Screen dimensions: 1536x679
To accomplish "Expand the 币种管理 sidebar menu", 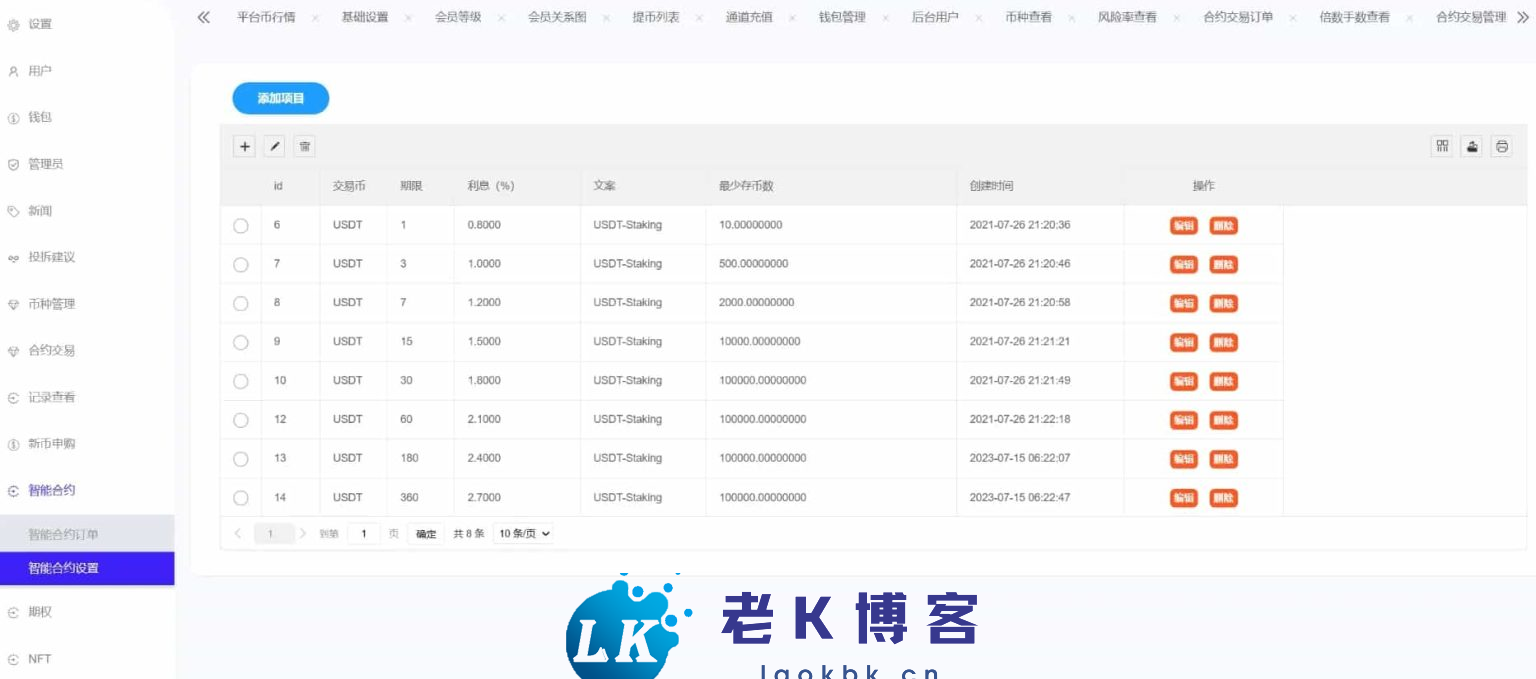I will (52, 304).
